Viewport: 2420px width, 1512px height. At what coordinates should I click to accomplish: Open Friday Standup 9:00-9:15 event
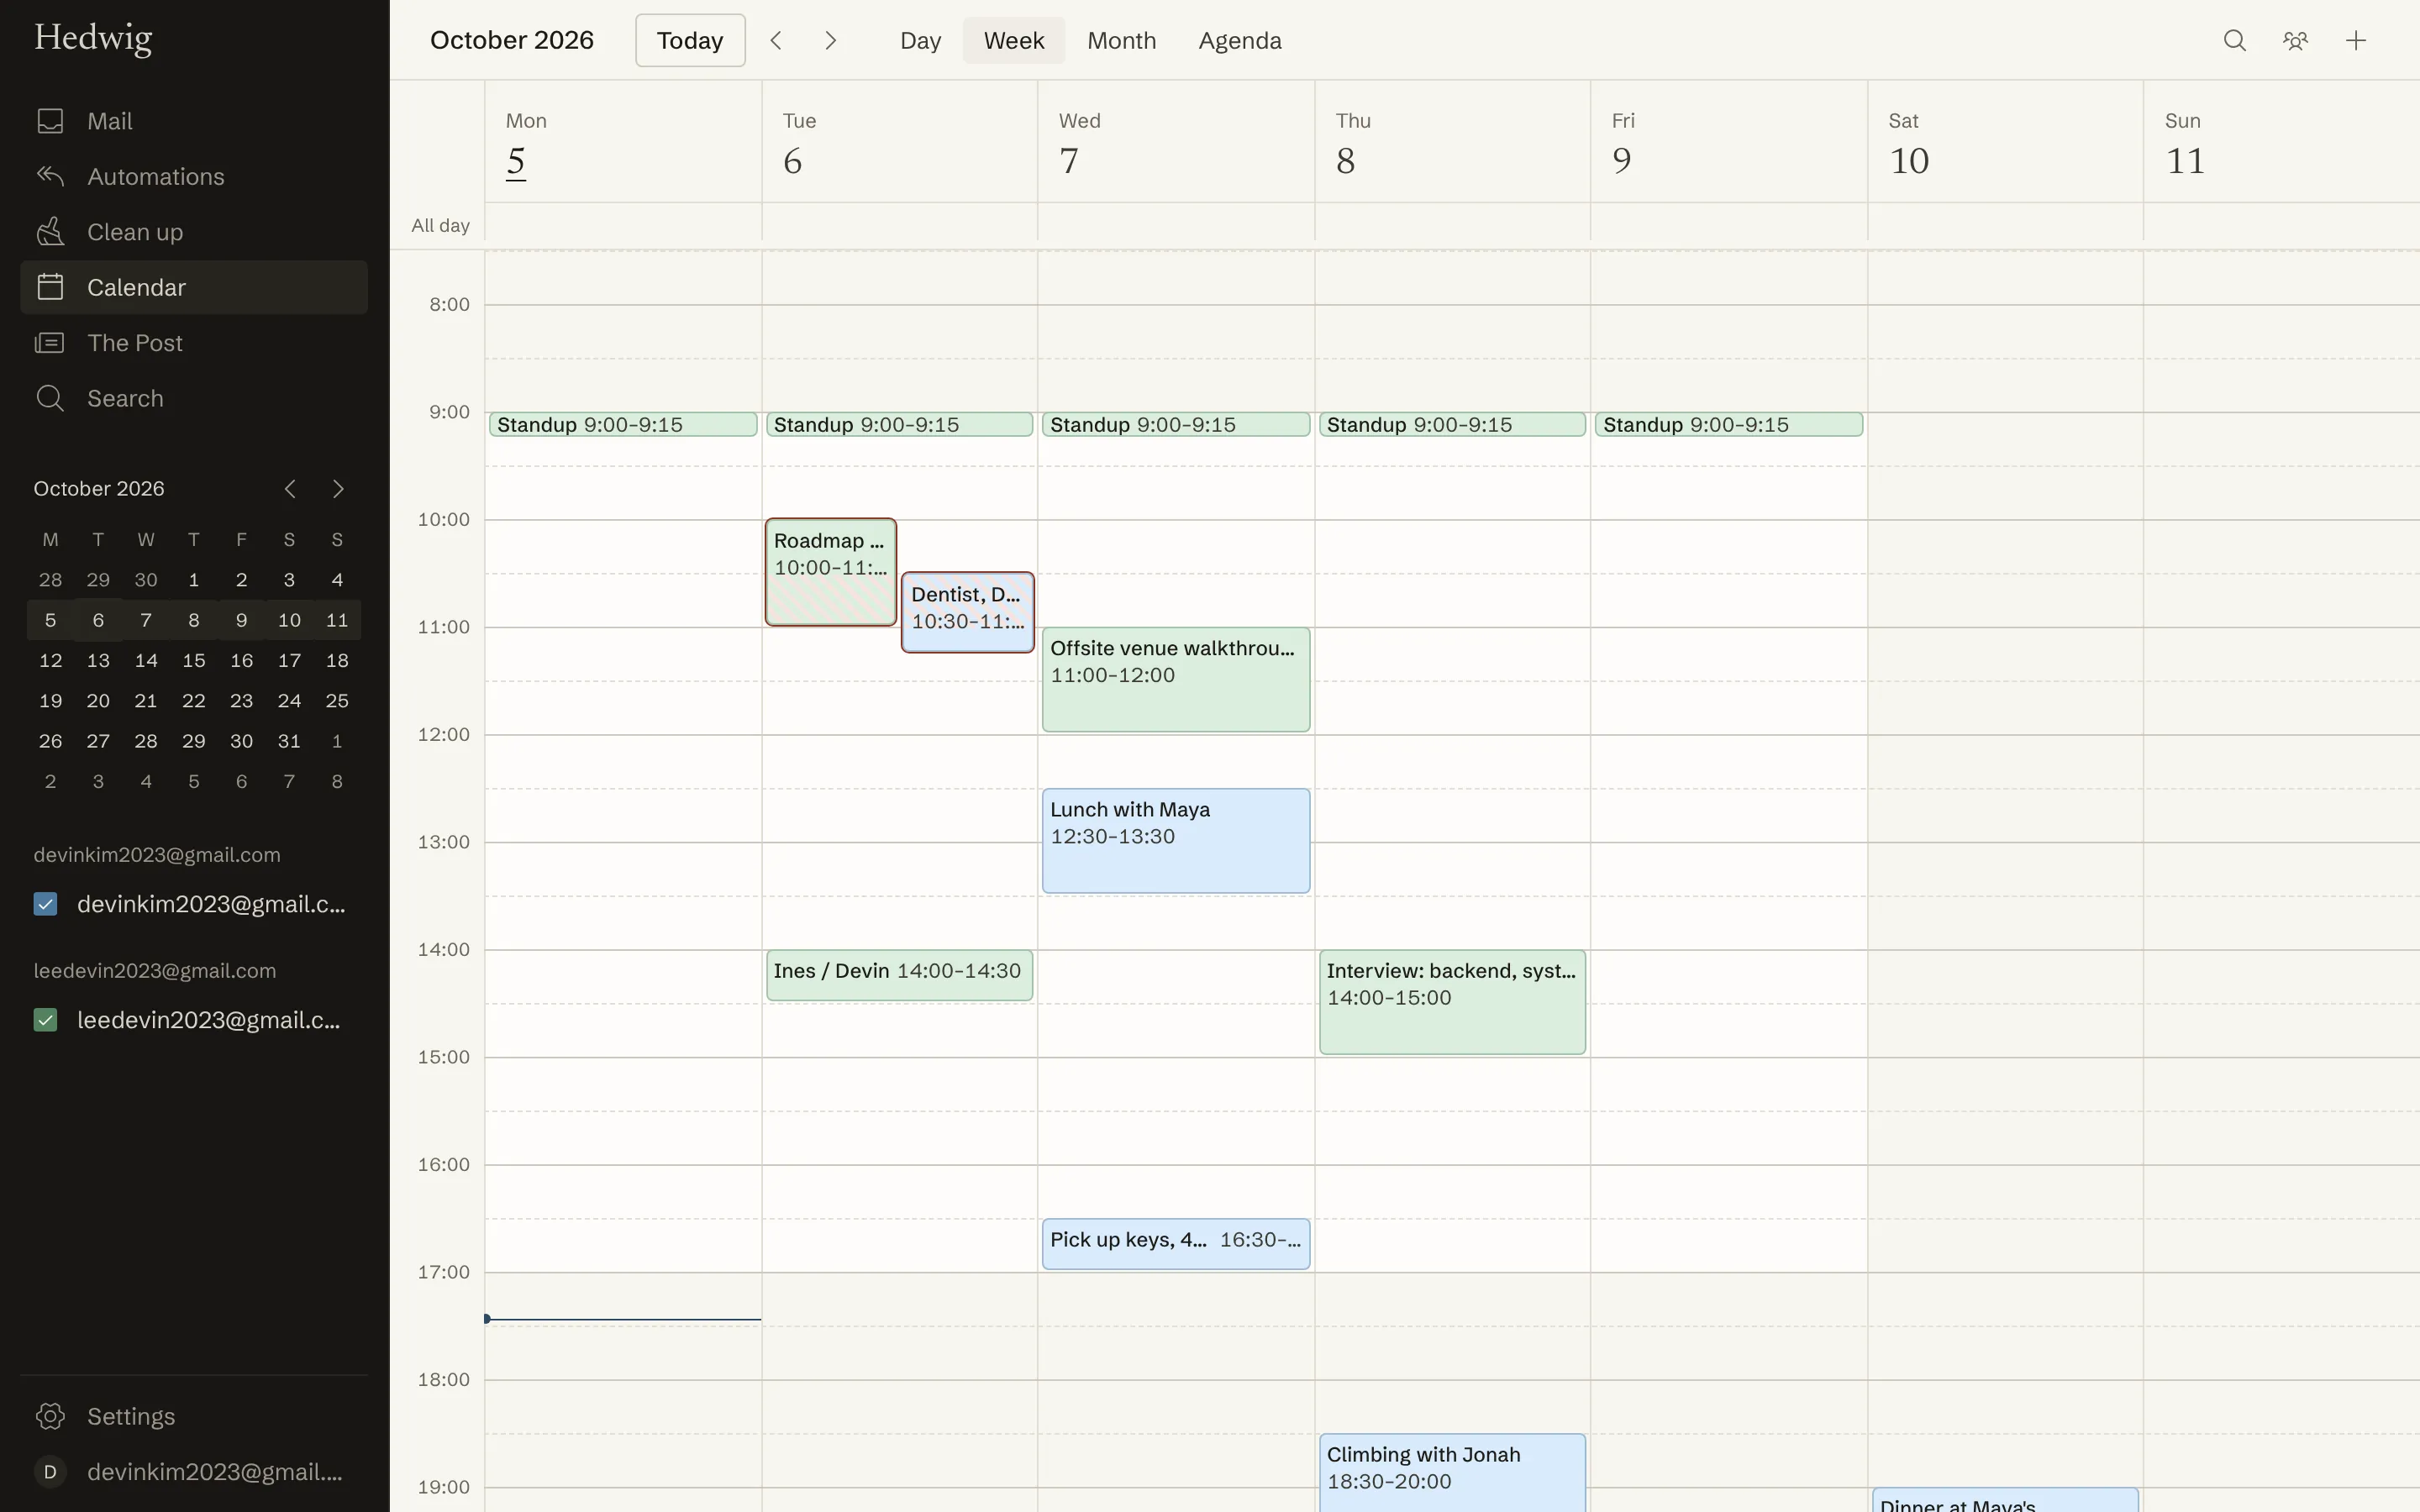tap(1729, 424)
